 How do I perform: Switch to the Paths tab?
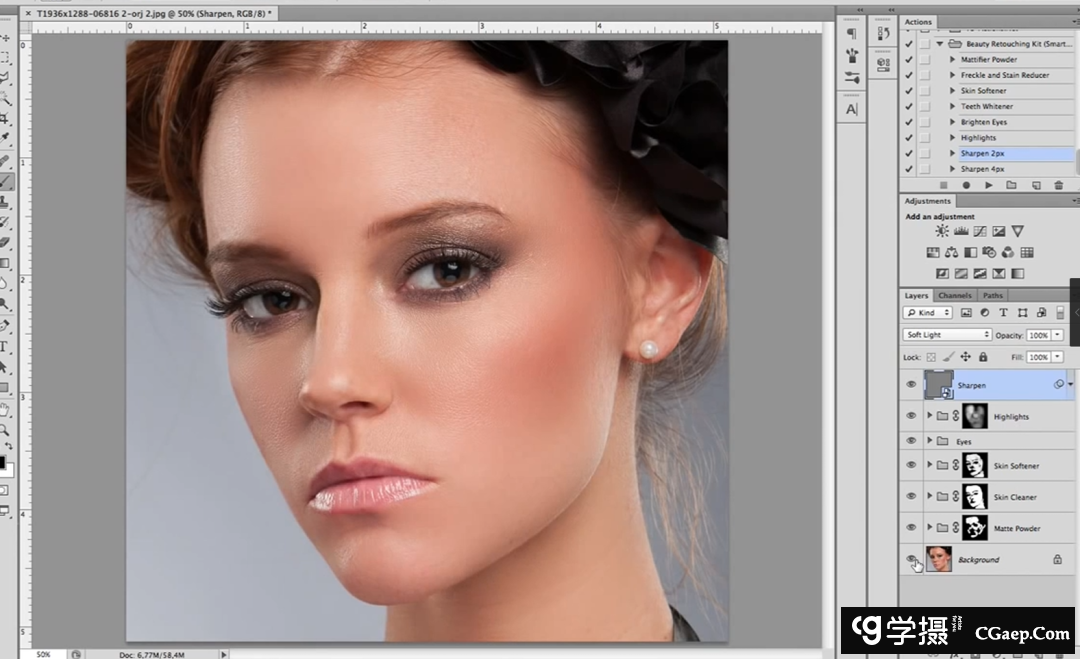coord(992,296)
